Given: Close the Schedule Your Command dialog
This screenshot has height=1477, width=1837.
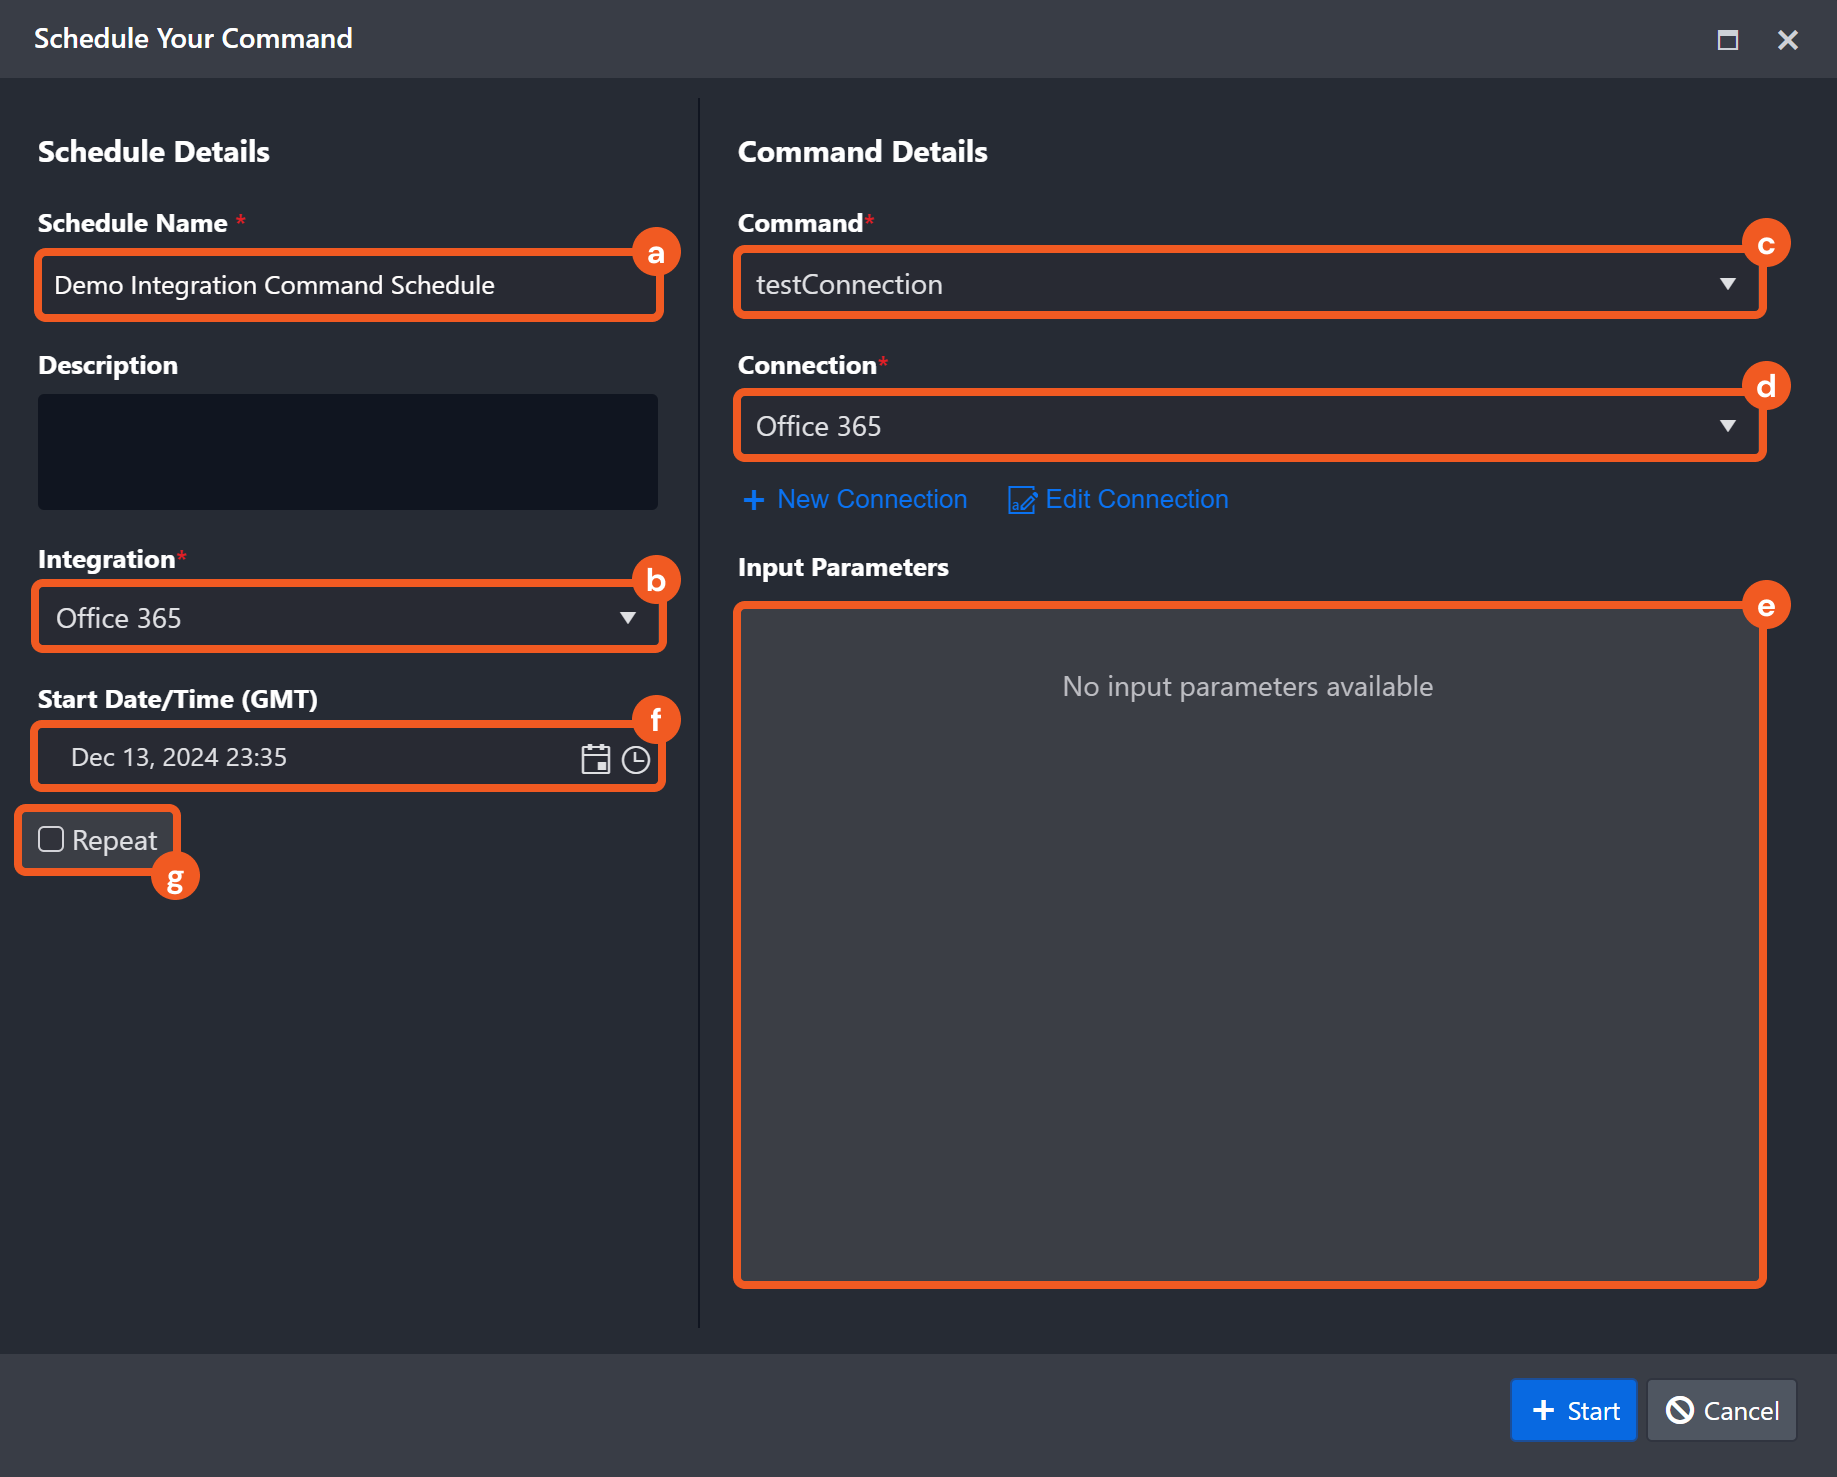Looking at the screenshot, I should tap(1787, 40).
